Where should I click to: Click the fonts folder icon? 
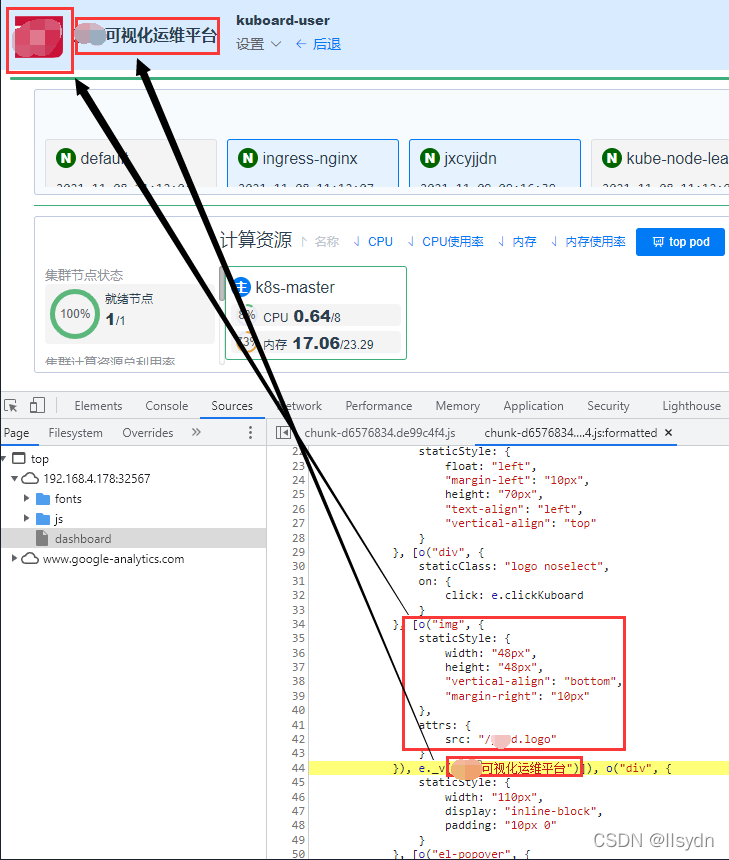pos(43,499)
